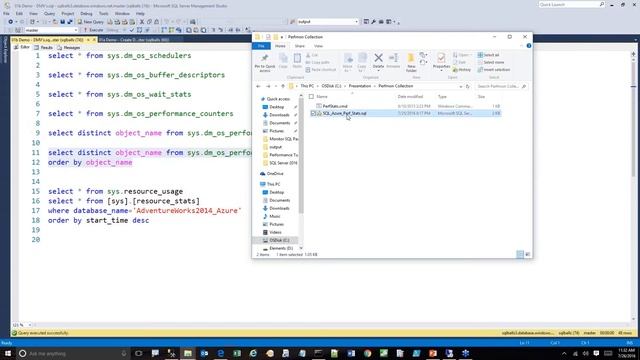
Task: Click the Save All icon in SSMS toolbar
Action: (70, 22)
